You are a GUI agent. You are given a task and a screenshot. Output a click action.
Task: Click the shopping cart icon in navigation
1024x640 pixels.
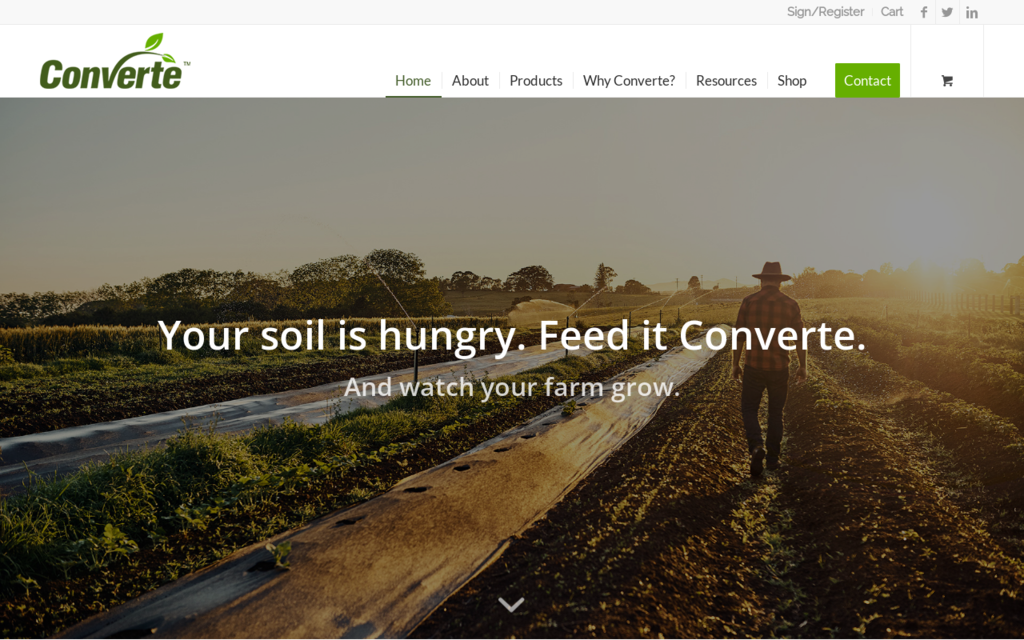pyautogui.click(x=947, y=80)
